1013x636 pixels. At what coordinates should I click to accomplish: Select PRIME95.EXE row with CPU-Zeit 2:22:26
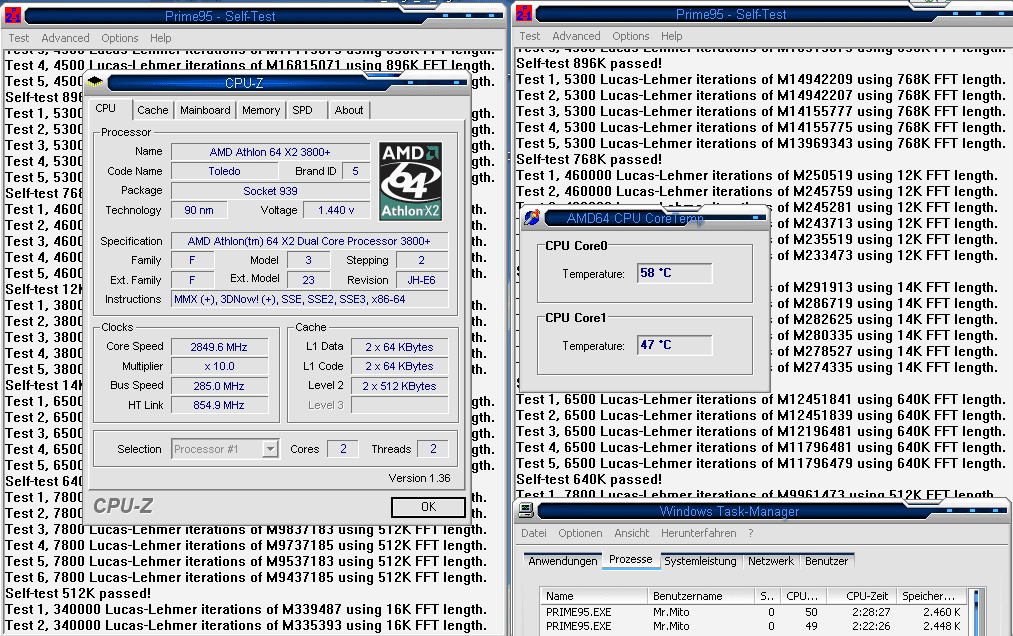click(753, 626)
